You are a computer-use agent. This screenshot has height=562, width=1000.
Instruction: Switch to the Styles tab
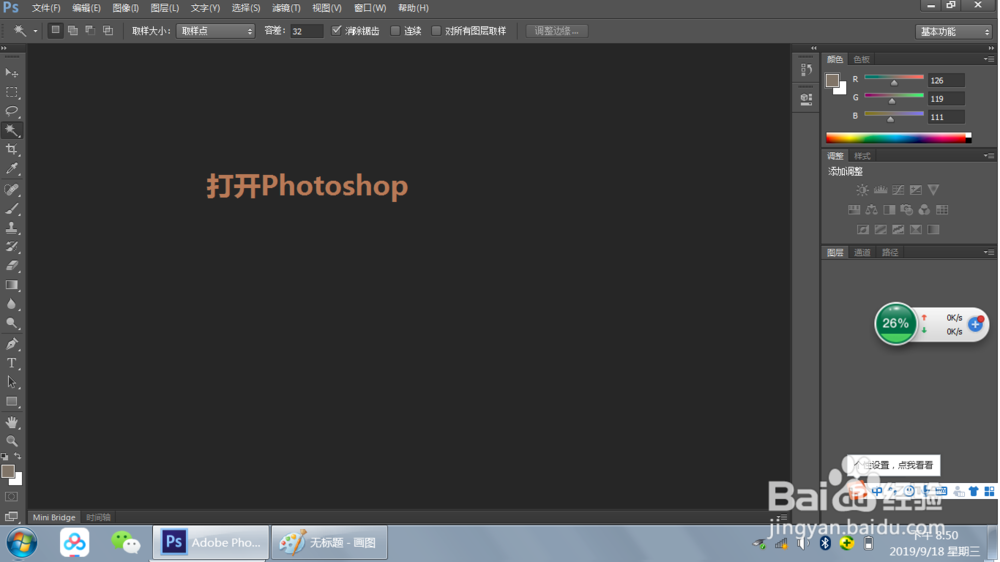tap(862, 156)
